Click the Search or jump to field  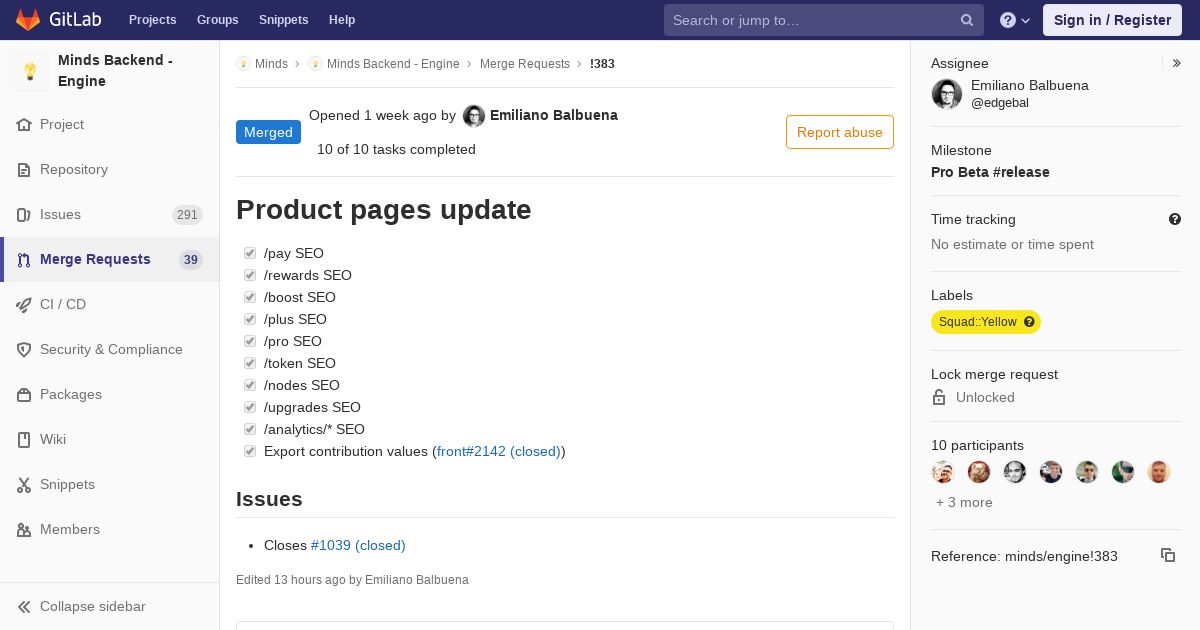click(x=824, y=20)
